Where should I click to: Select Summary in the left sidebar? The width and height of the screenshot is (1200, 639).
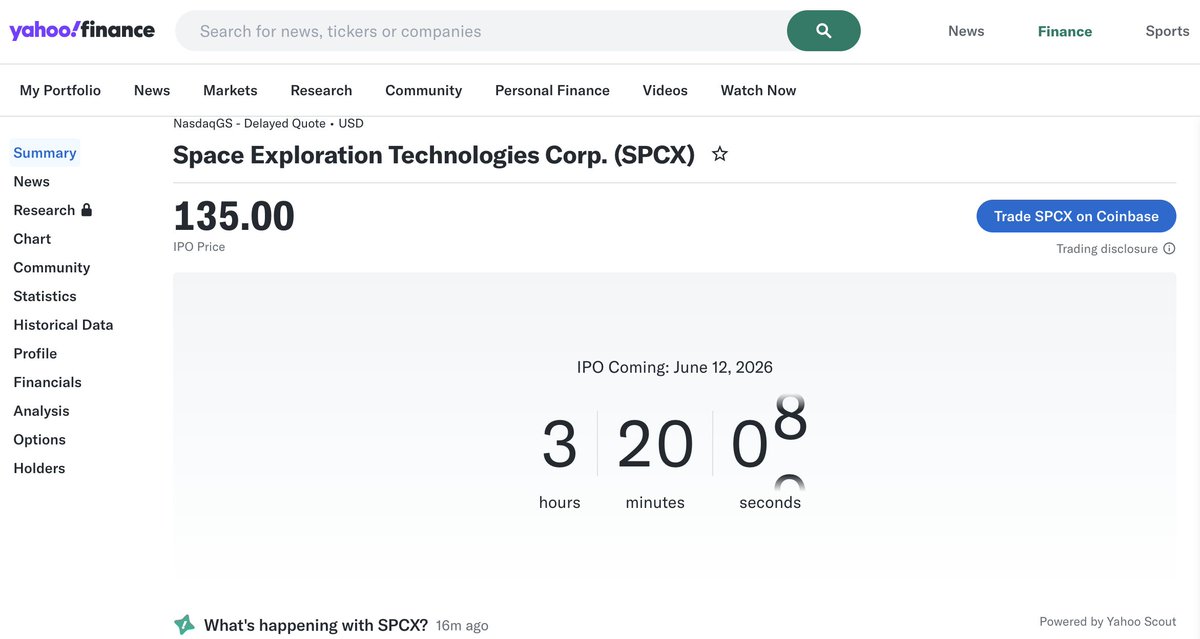tap(45, 153)
